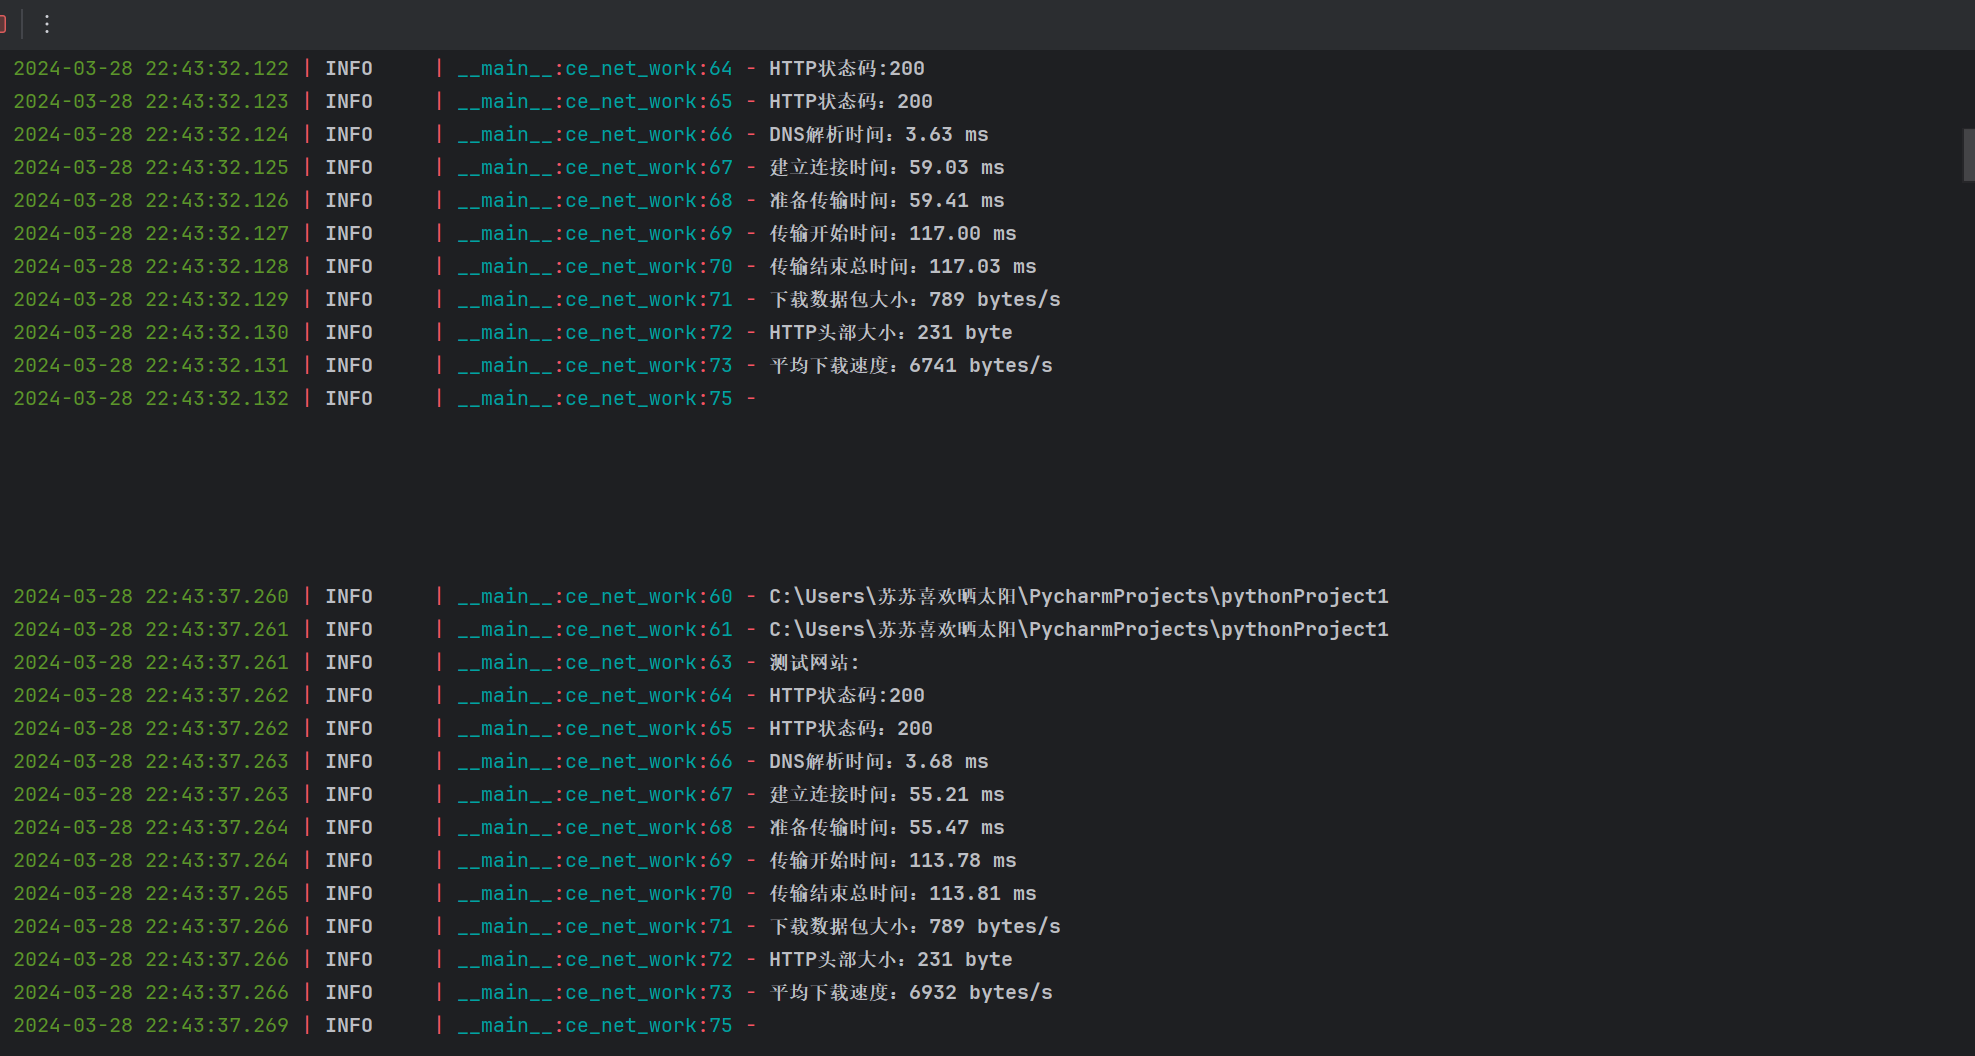The height and width of the screenshot is (1056, 1975).
Task: Click 'HTTP状态码:200' at 22:43:37.262 line 64
Action: 846,696
